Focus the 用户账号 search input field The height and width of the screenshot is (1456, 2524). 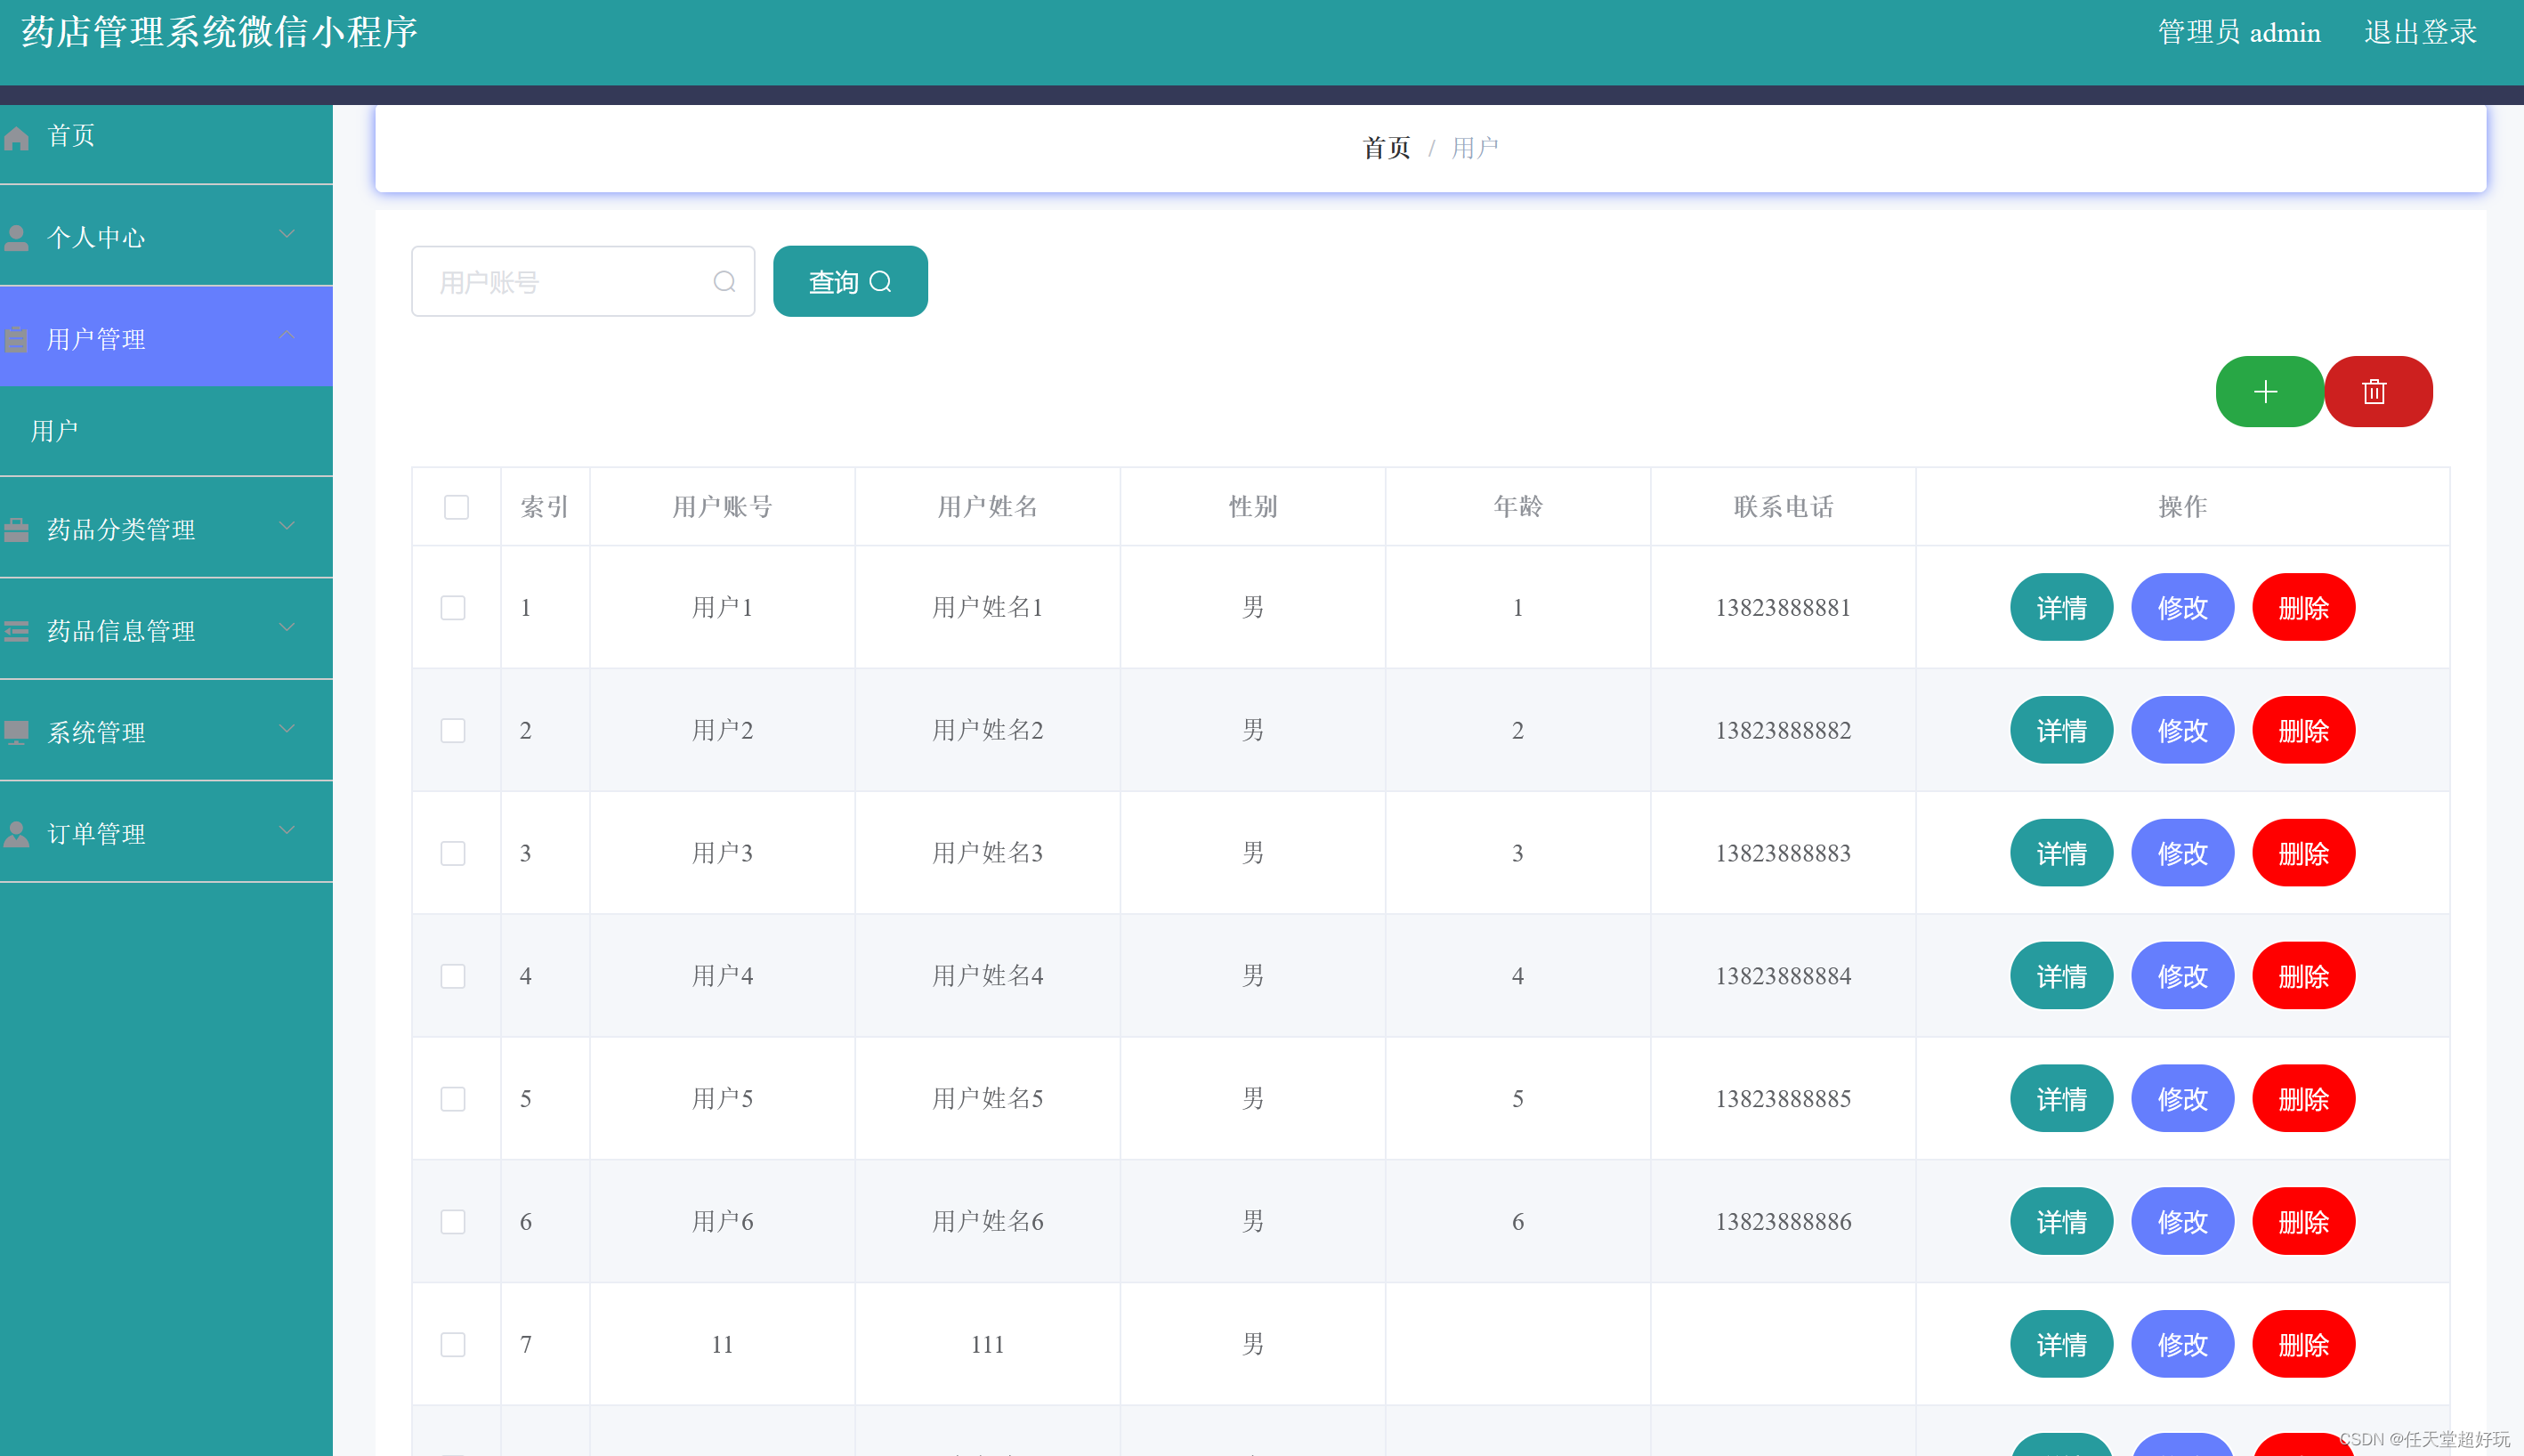[583, 282]
